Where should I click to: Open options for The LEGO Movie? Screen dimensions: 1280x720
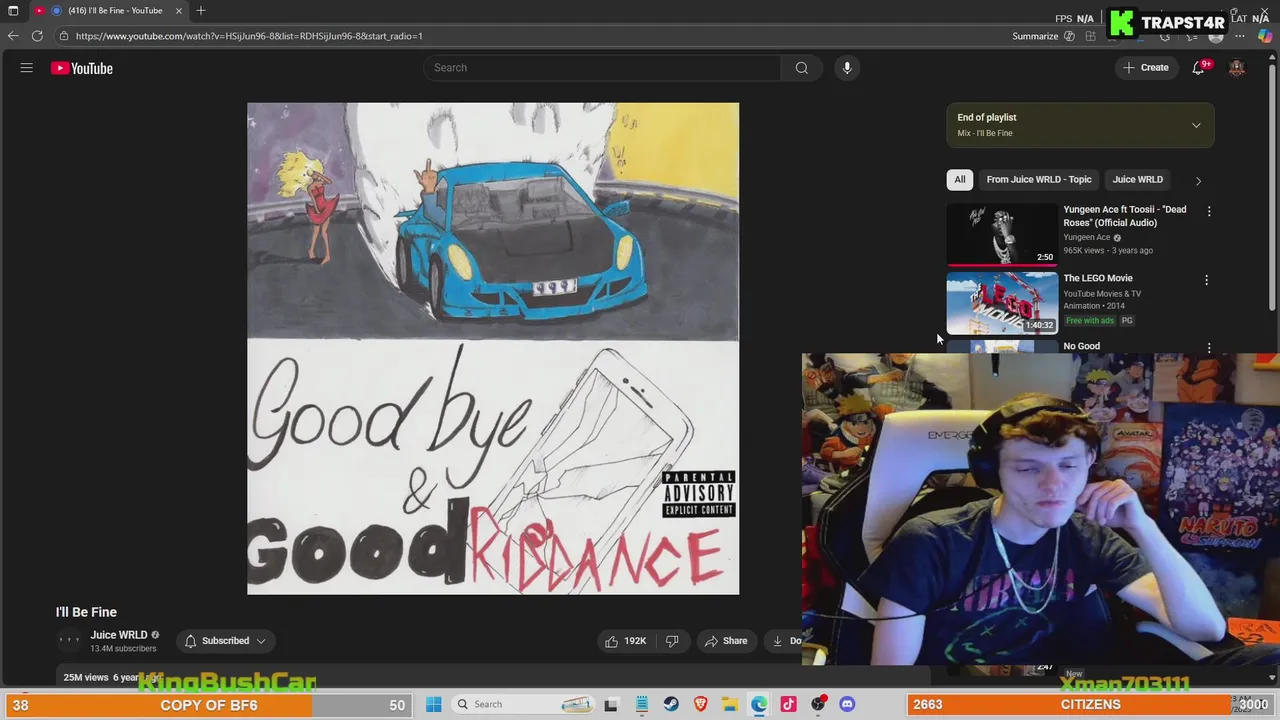[1206, 280]
